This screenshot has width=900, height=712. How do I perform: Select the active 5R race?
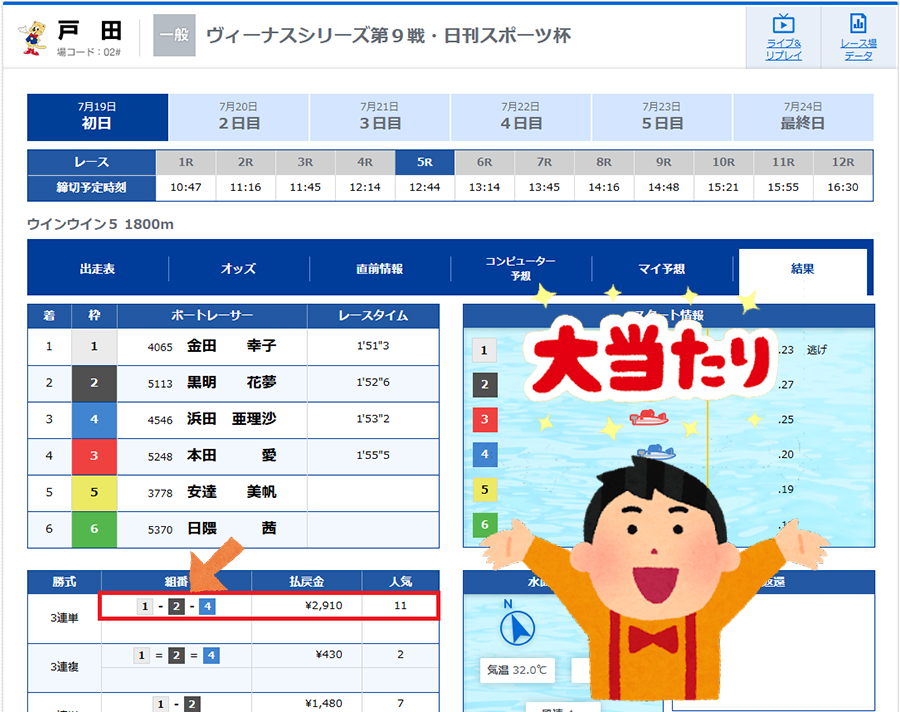[x=425, y=162]
